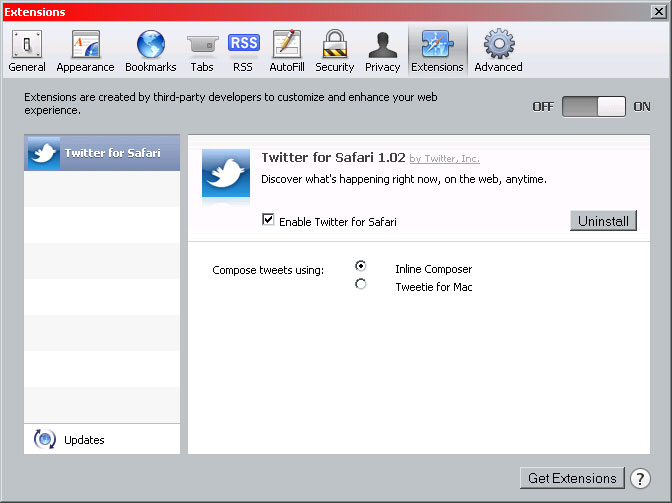Viewport: 672px width, 503px height.
Task: Uncheck Enable Twitter for Safari checkbox
Action: pos(268,220)
